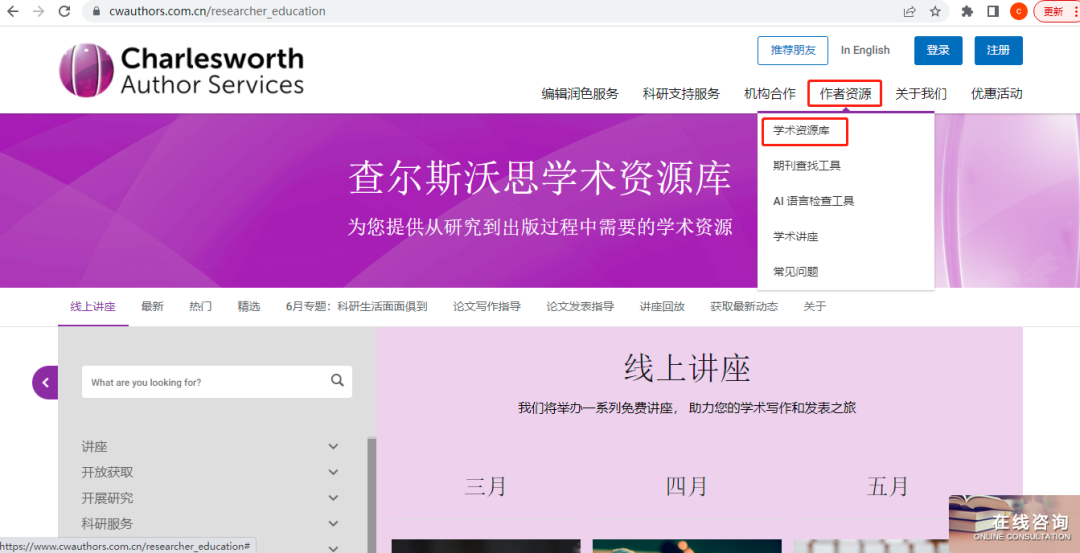Click the browser forward arrow

pos(39,11)
